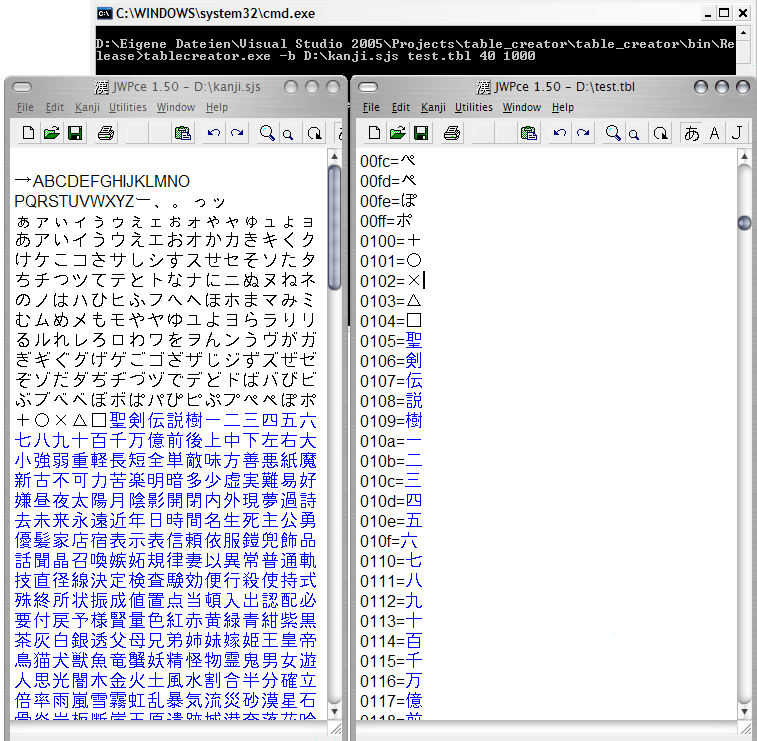Screen dimensions: 757x741
Task: Open File menu in test.tbl window
Action: tap(371, 107)
